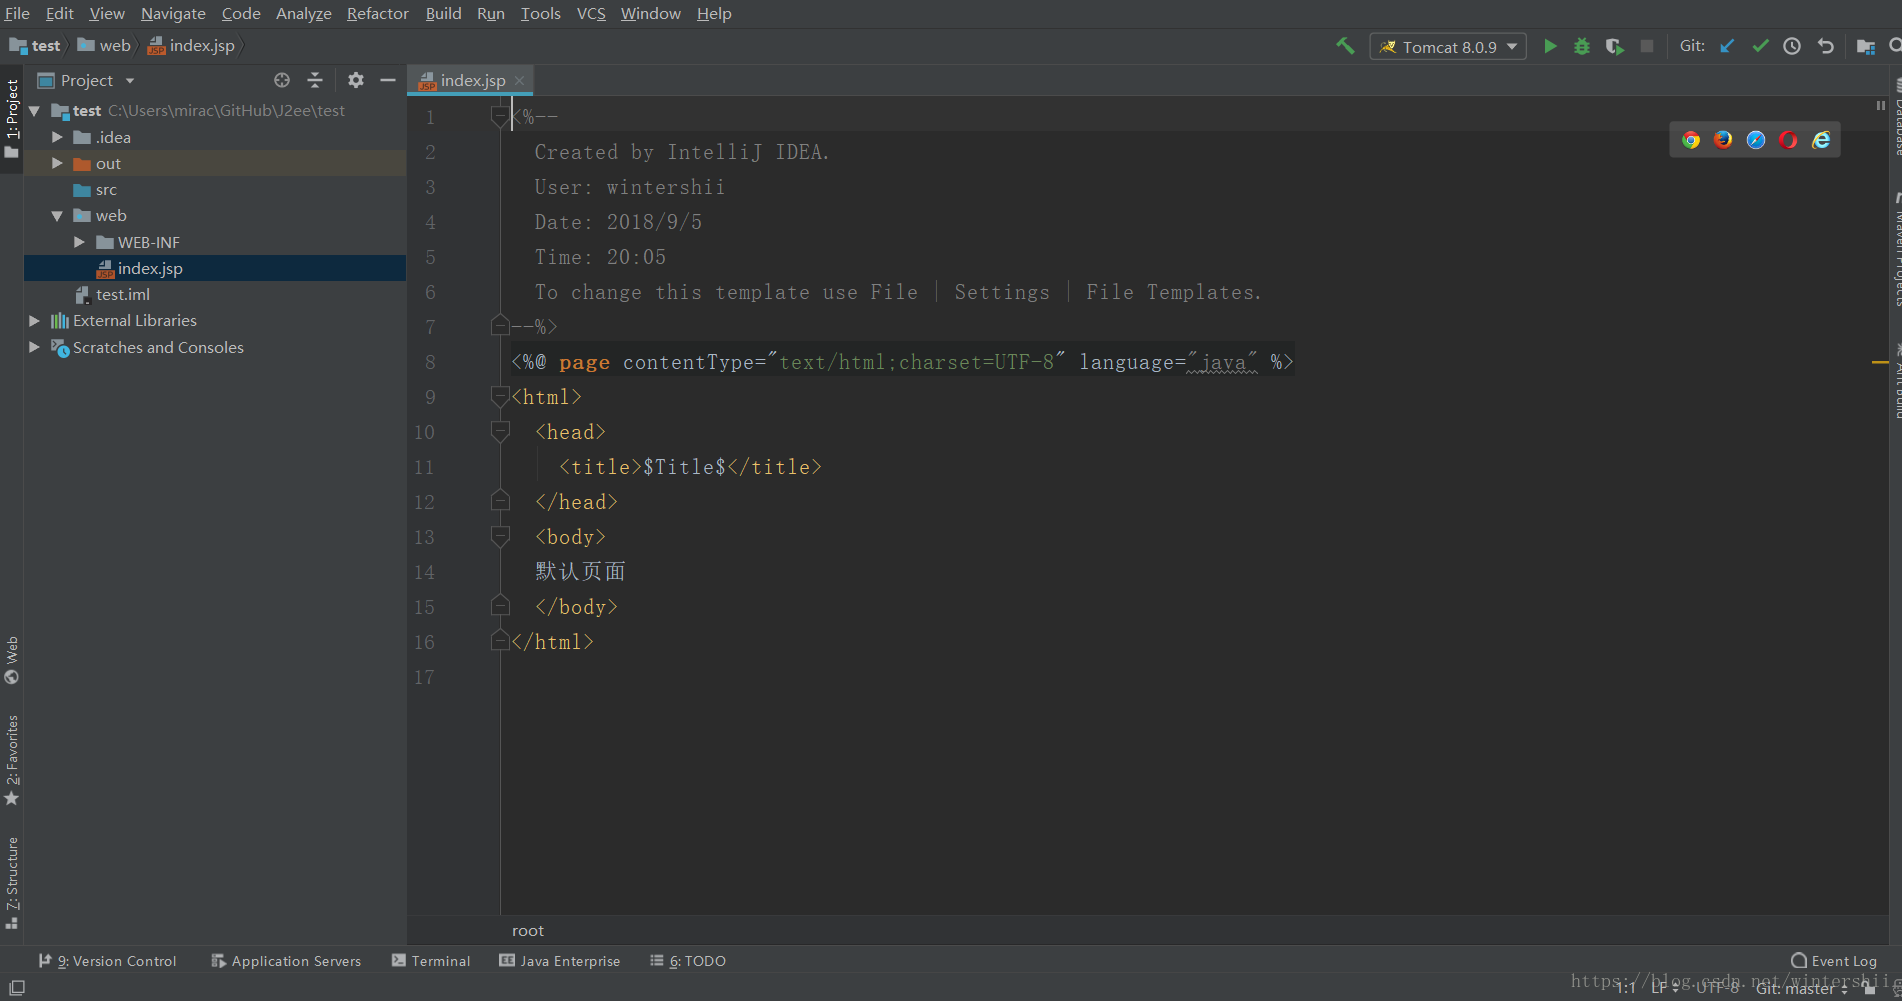The width and height of the screenshot is (1902, 1001).
Task: Toggle tool window quick access icon
Action: point(17,987)
